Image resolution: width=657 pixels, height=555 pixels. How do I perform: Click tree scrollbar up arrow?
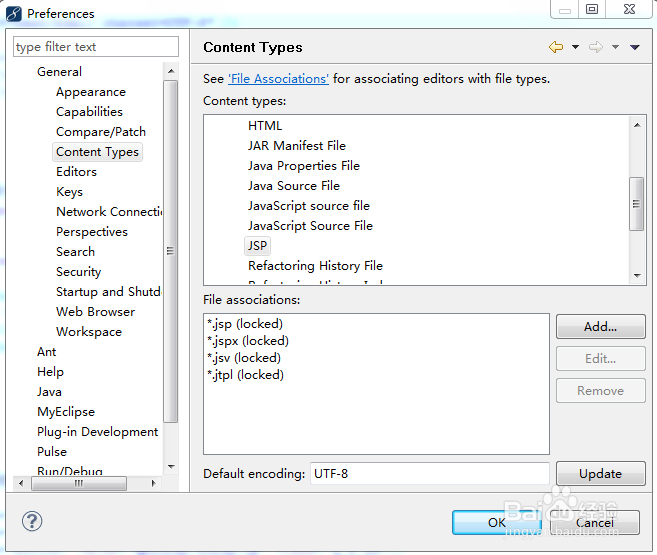pos(171,71)
